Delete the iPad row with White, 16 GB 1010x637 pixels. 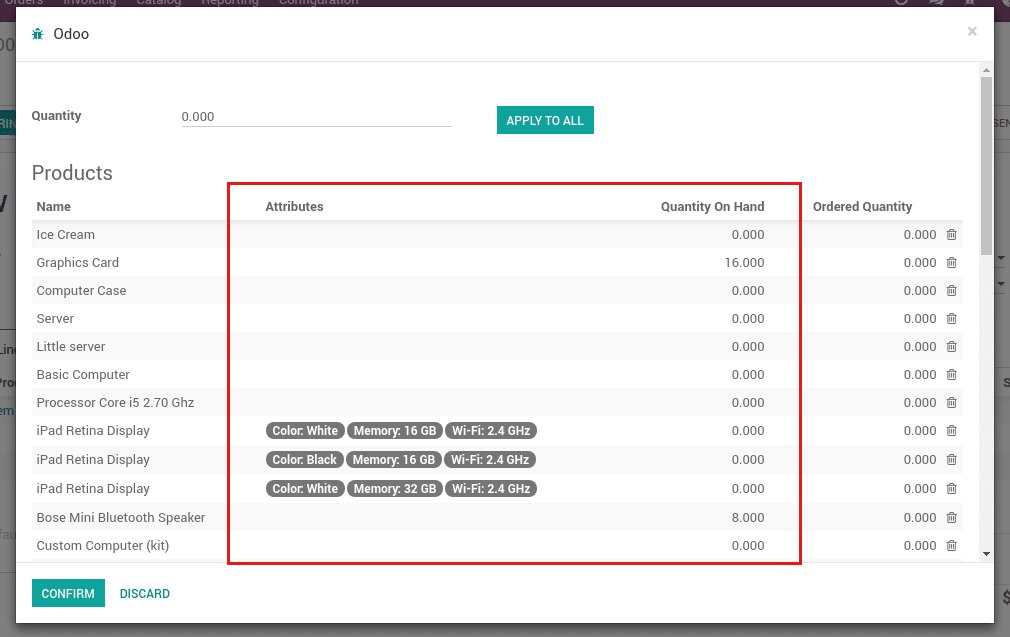(951, 430)
